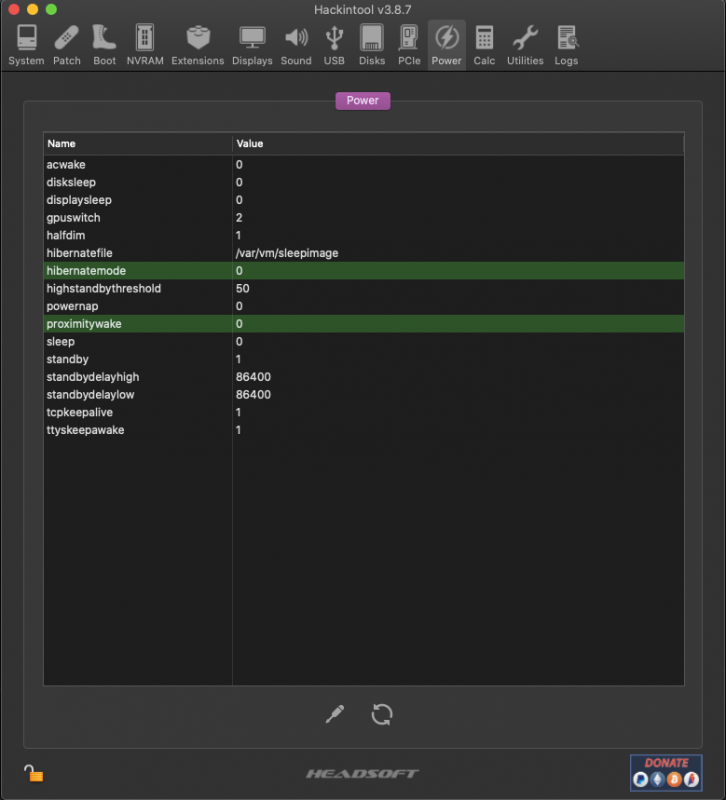The image size is (726, 800).
Task: Open the Displays section
Action: point(252,45)
